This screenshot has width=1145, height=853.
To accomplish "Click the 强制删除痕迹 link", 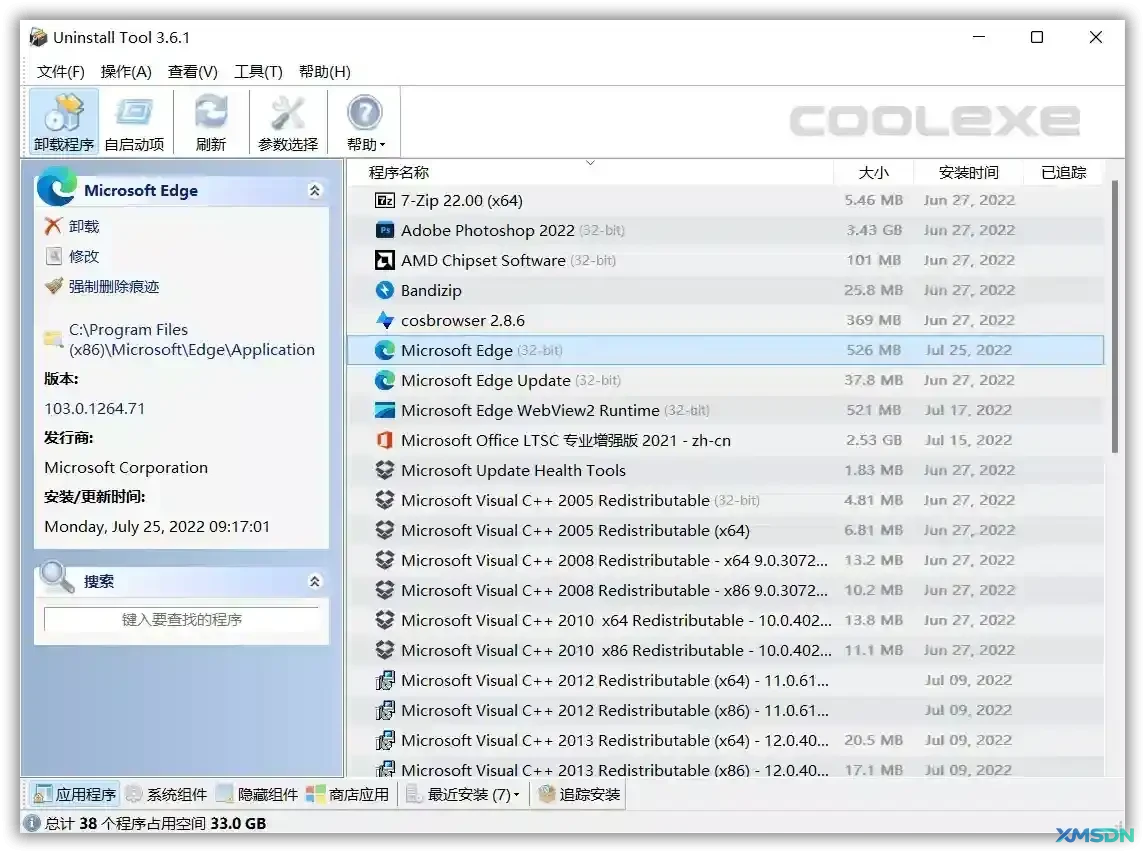I will click(x=114, y=286).
